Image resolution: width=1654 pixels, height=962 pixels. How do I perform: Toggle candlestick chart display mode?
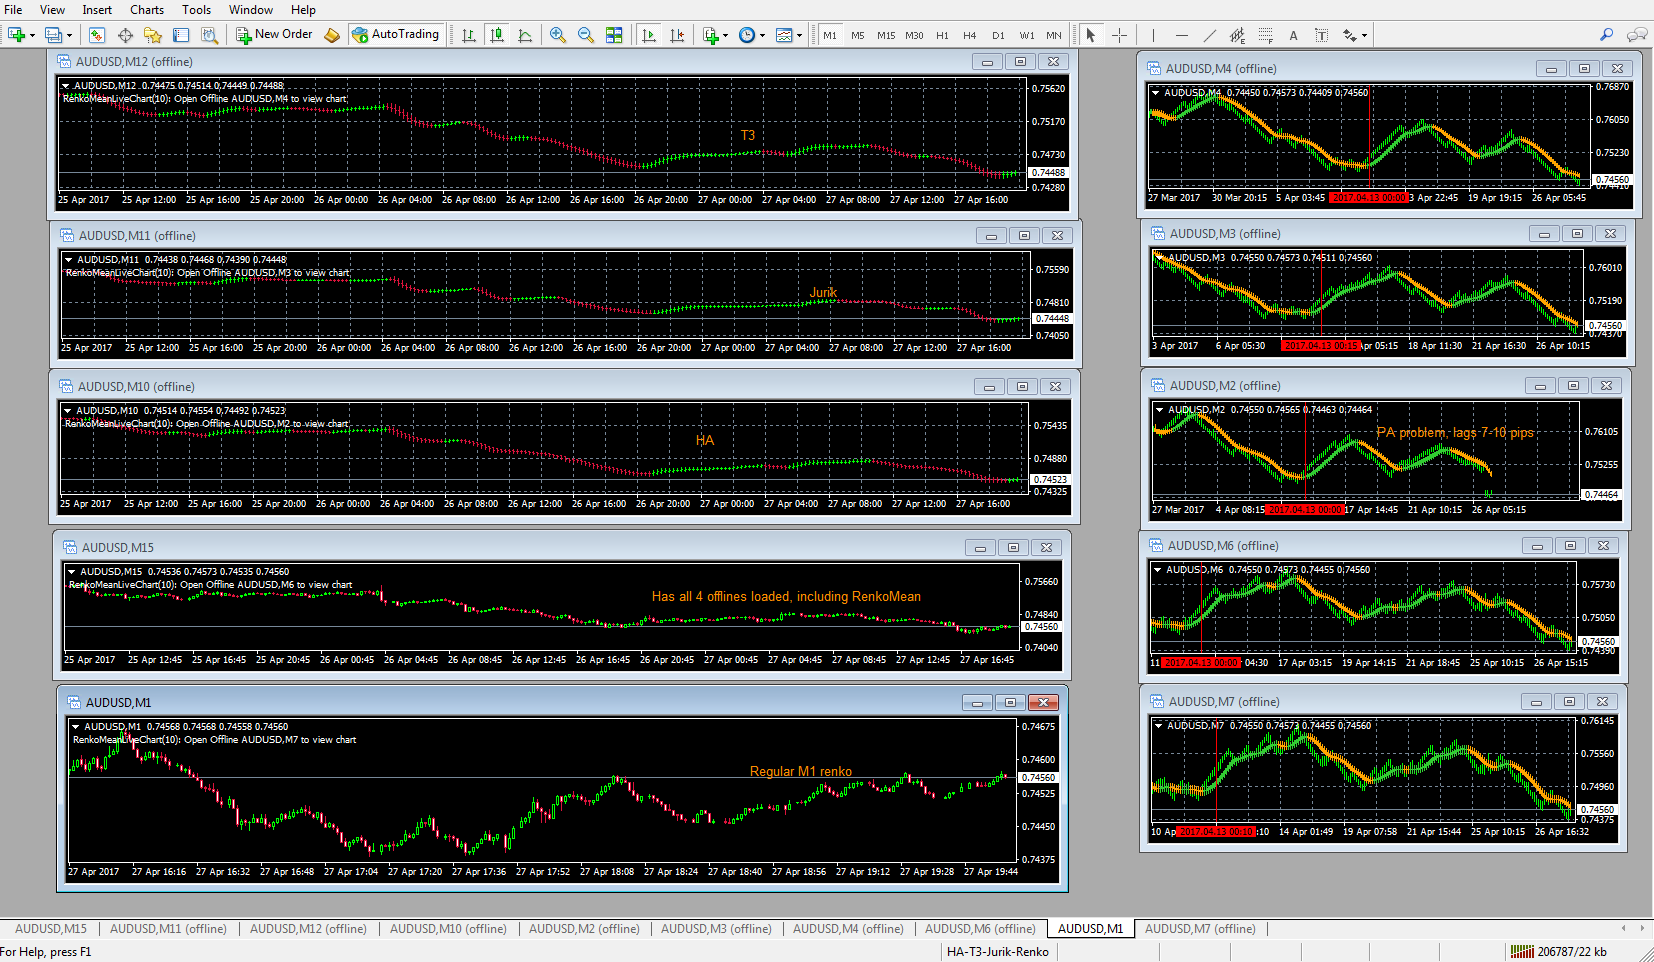[x=497, y=35]
